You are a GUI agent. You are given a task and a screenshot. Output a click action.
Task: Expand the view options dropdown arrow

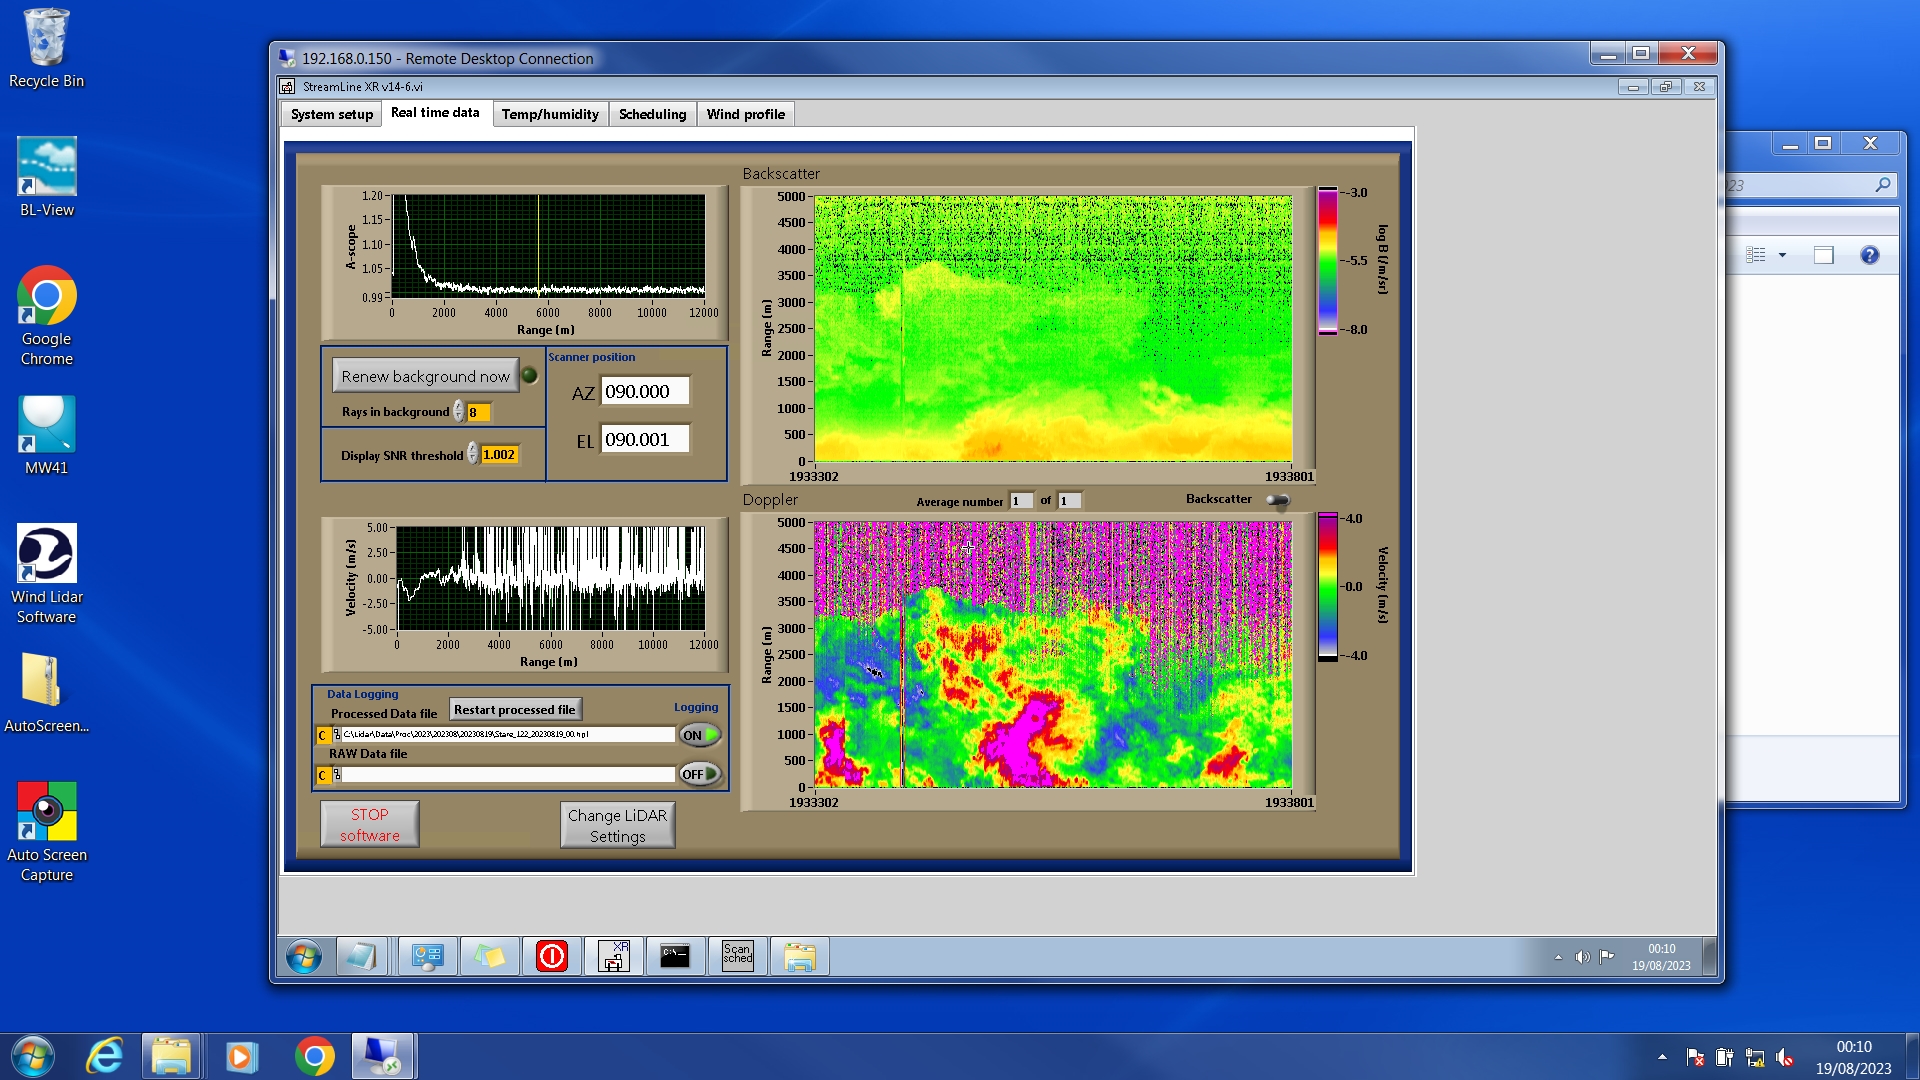1782,255
